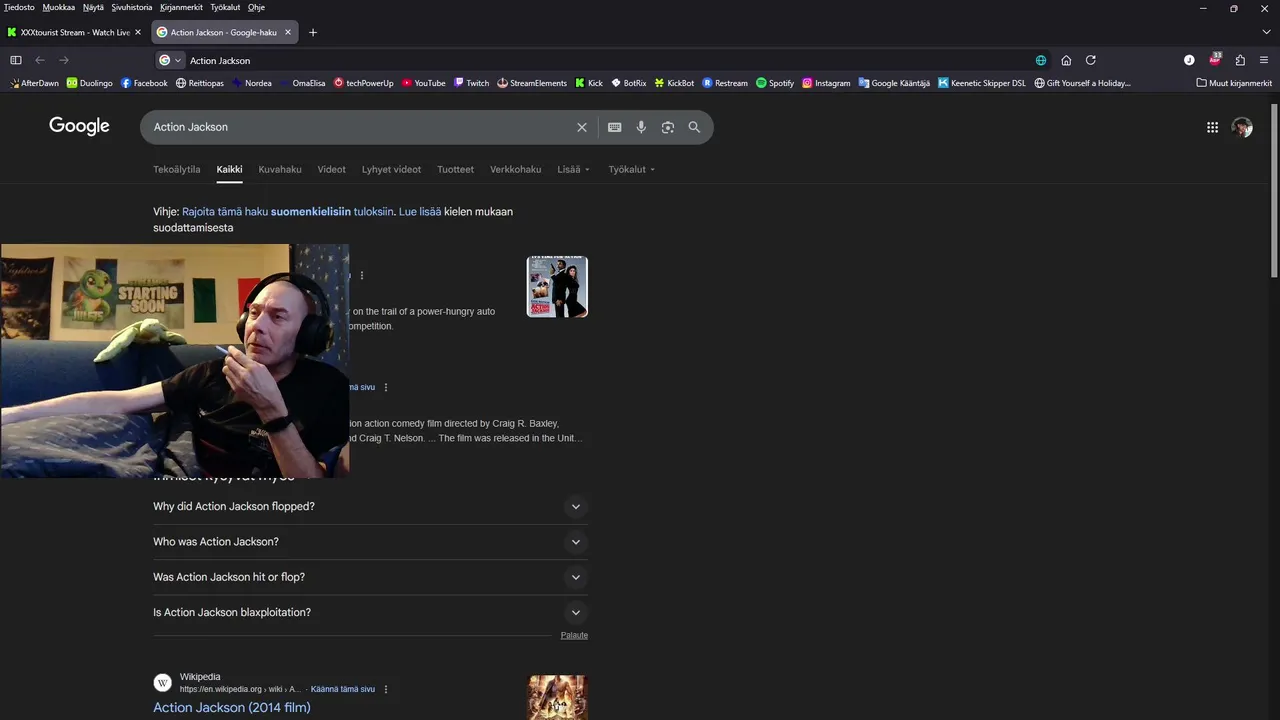Open a new browser tab

[x=313, y=32]
